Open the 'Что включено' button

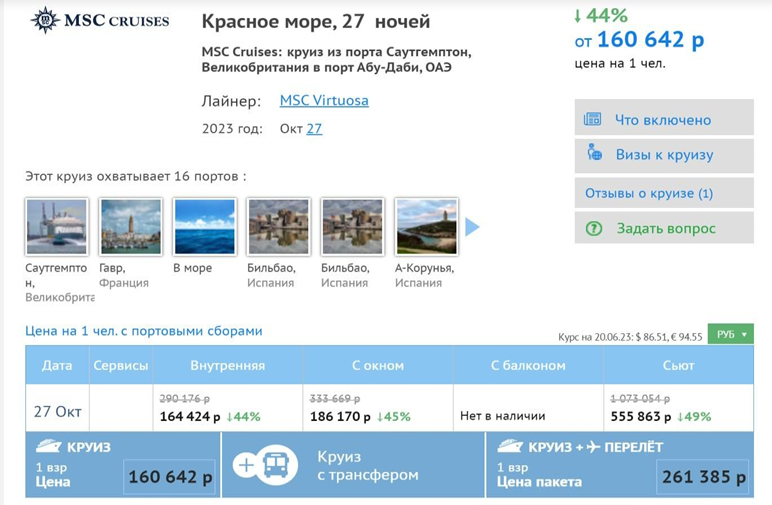[664, 117]
